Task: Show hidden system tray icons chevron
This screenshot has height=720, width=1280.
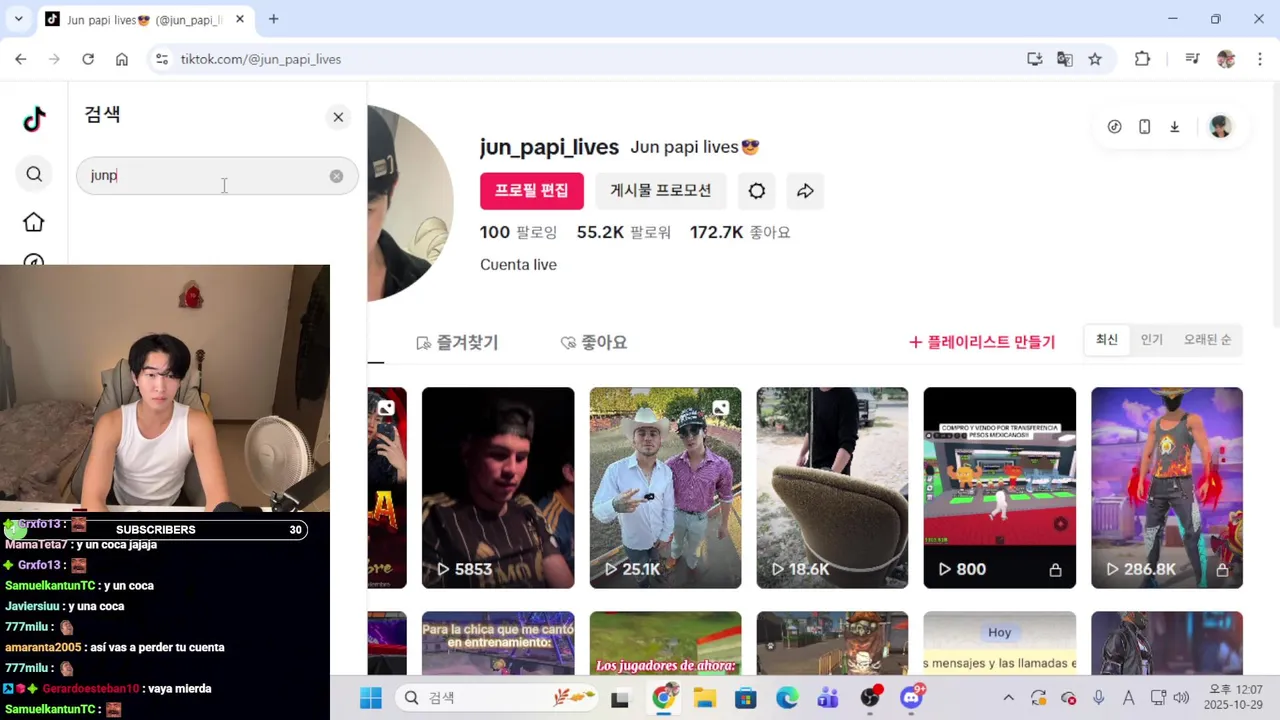Action: point(1008,698)
